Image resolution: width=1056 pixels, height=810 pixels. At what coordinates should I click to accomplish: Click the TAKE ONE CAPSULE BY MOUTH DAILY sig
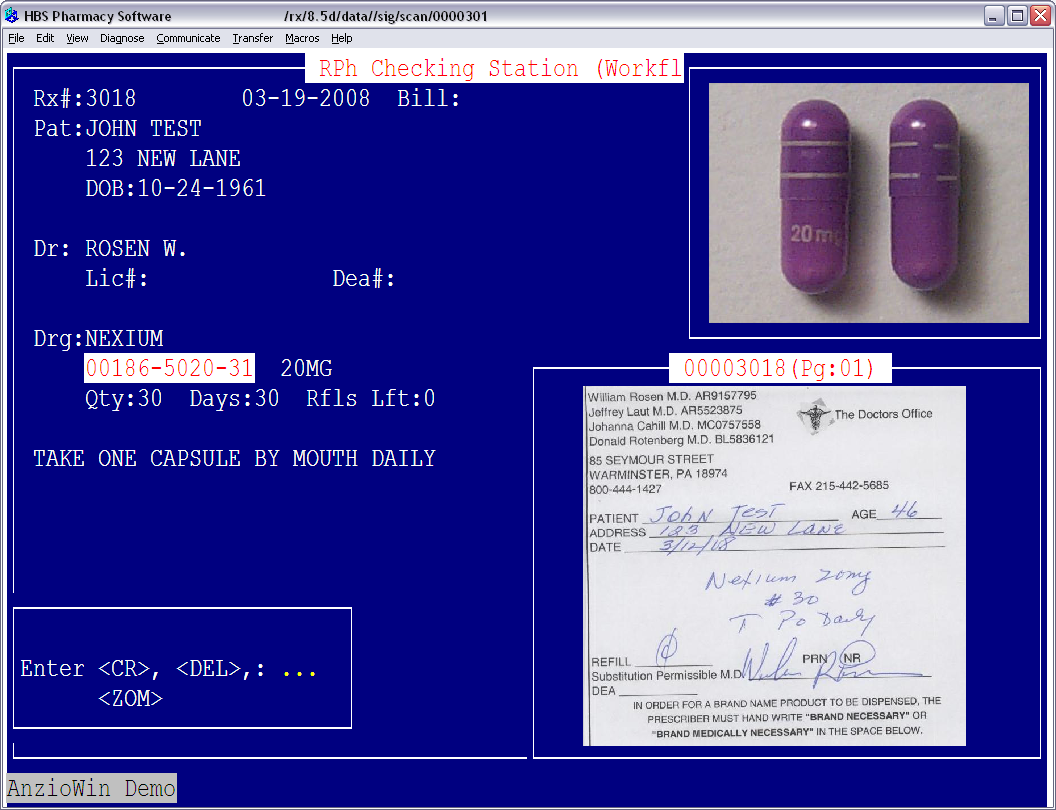(x=234, y=459)
